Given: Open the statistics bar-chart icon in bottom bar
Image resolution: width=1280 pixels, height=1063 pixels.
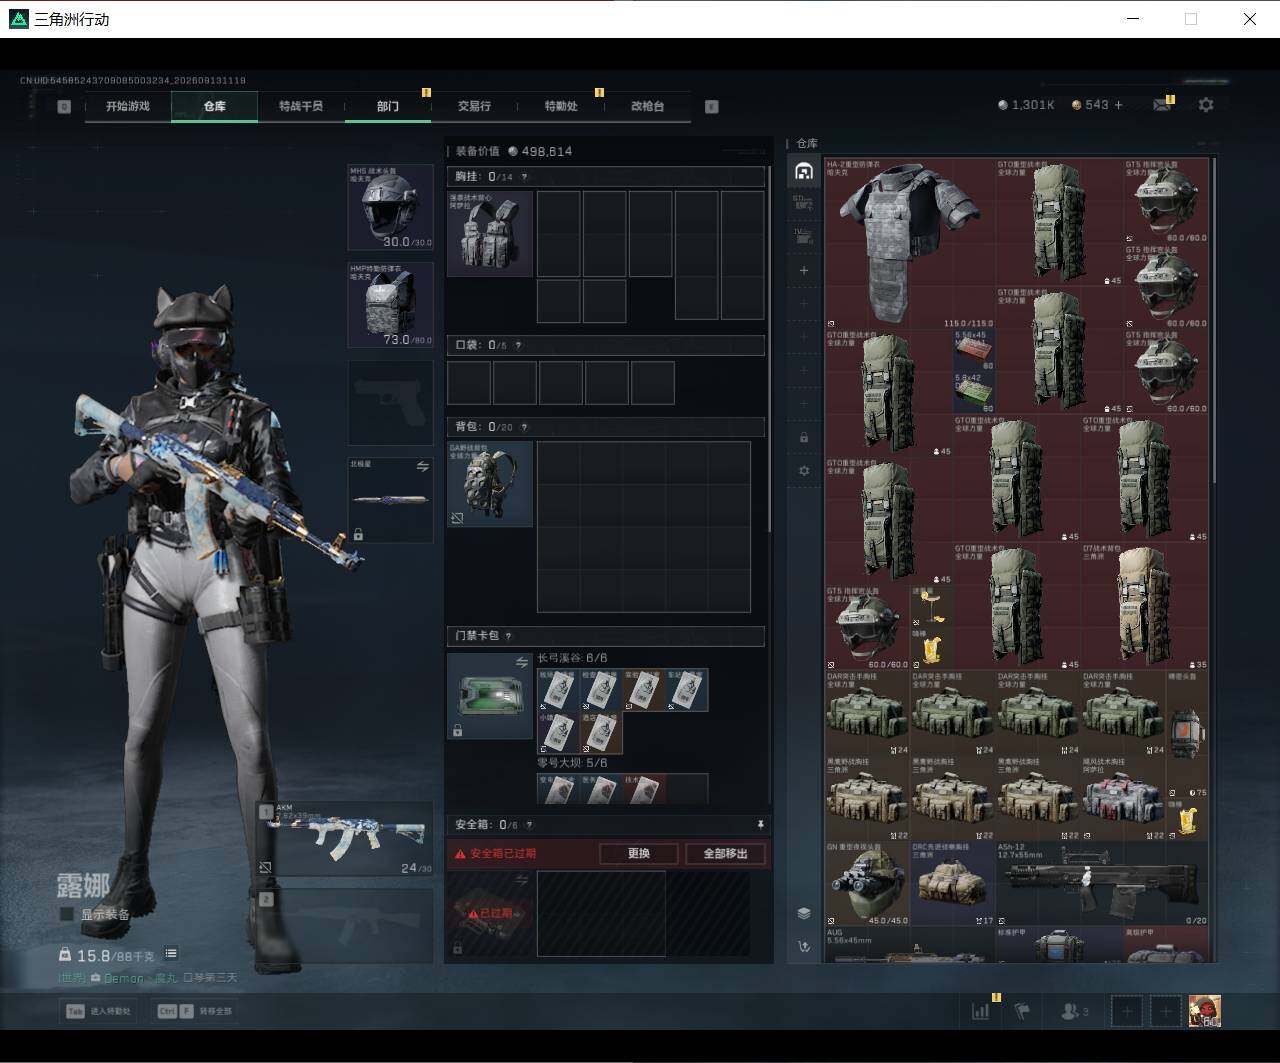Looking at the screenshot, I should 980,1011.
